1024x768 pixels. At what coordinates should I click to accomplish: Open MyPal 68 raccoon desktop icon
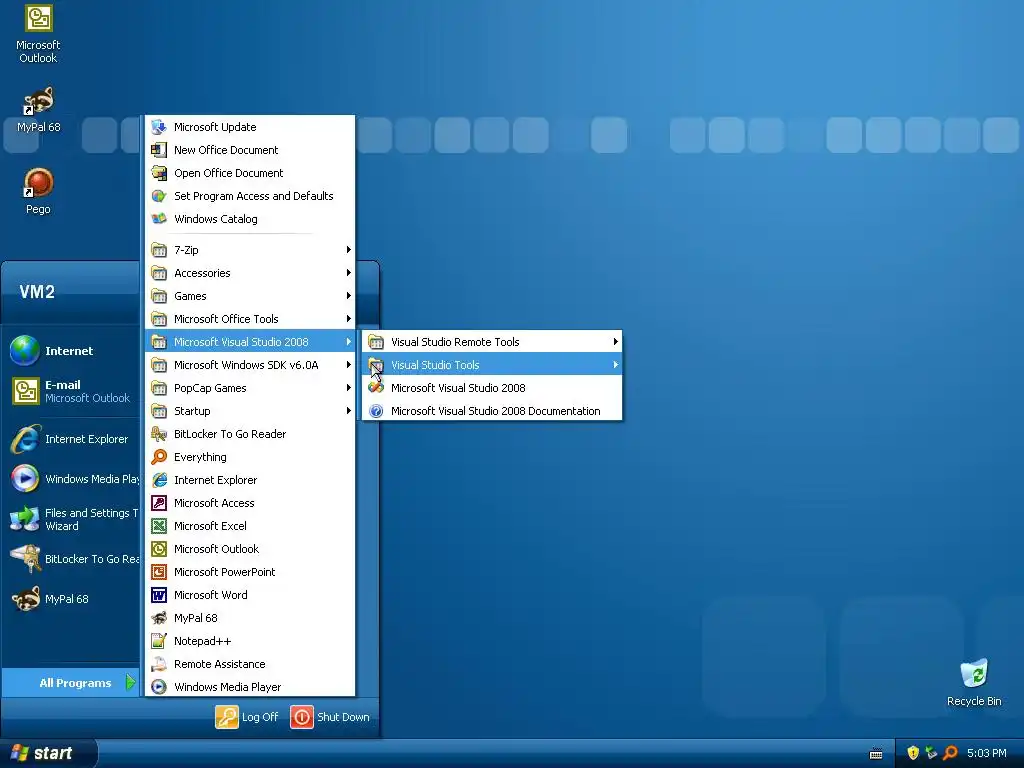coord(39,101)
